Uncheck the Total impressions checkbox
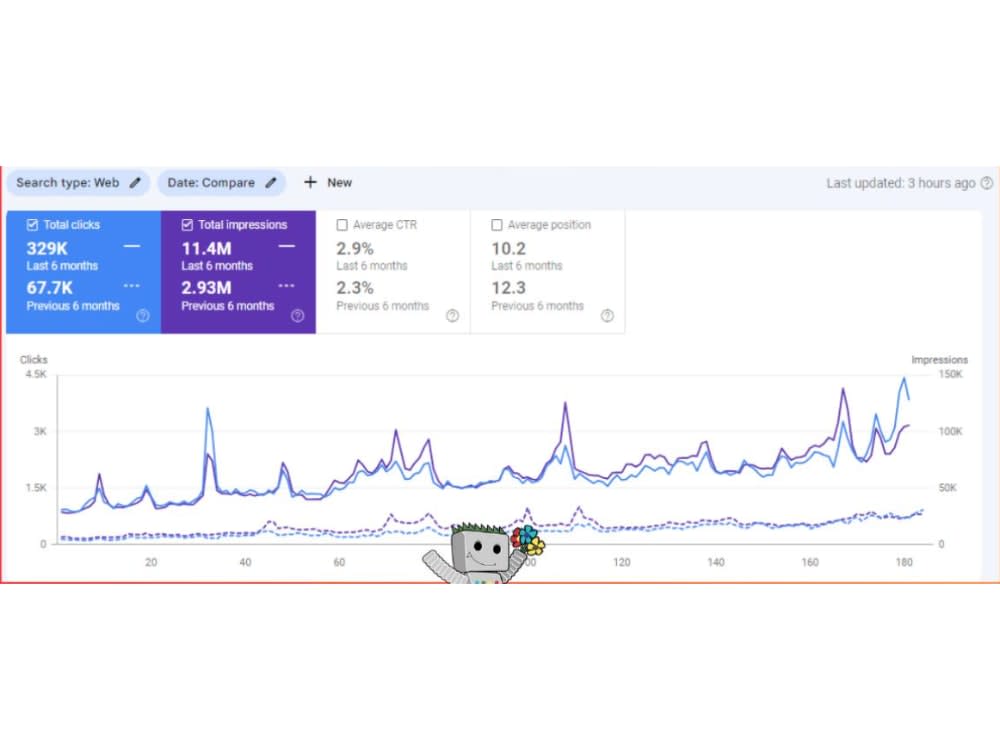 click(187, 224)
